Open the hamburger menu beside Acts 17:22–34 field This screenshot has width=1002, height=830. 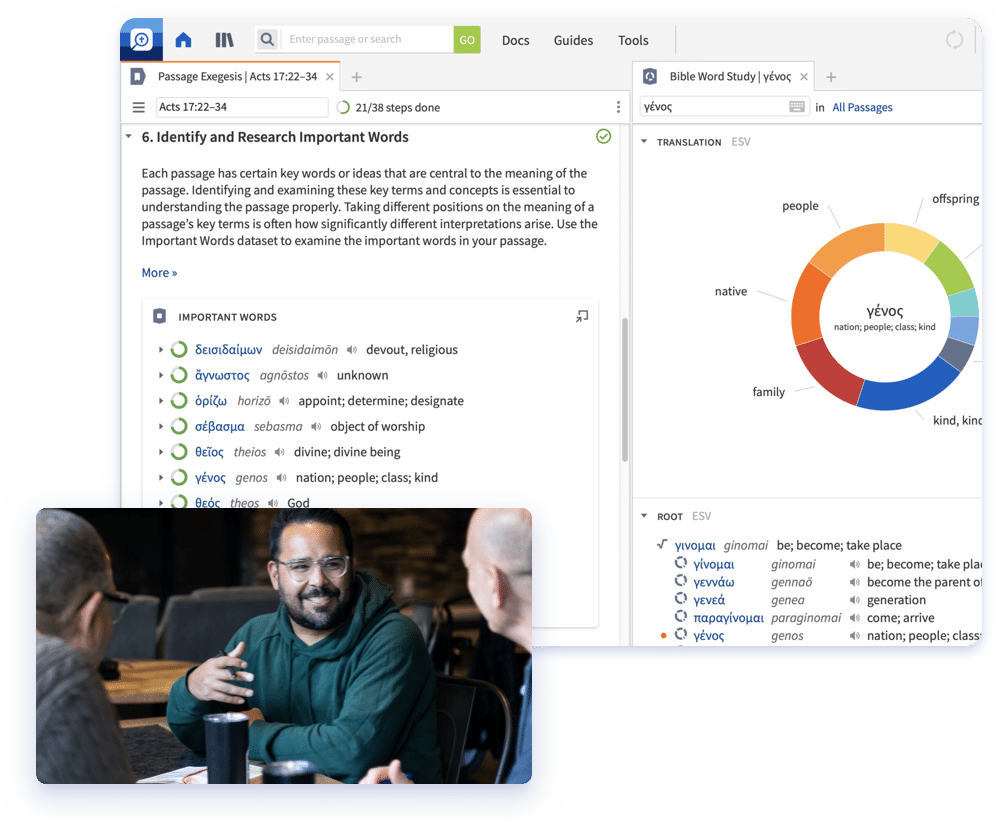pyautogui.click(x=139, y=107)
